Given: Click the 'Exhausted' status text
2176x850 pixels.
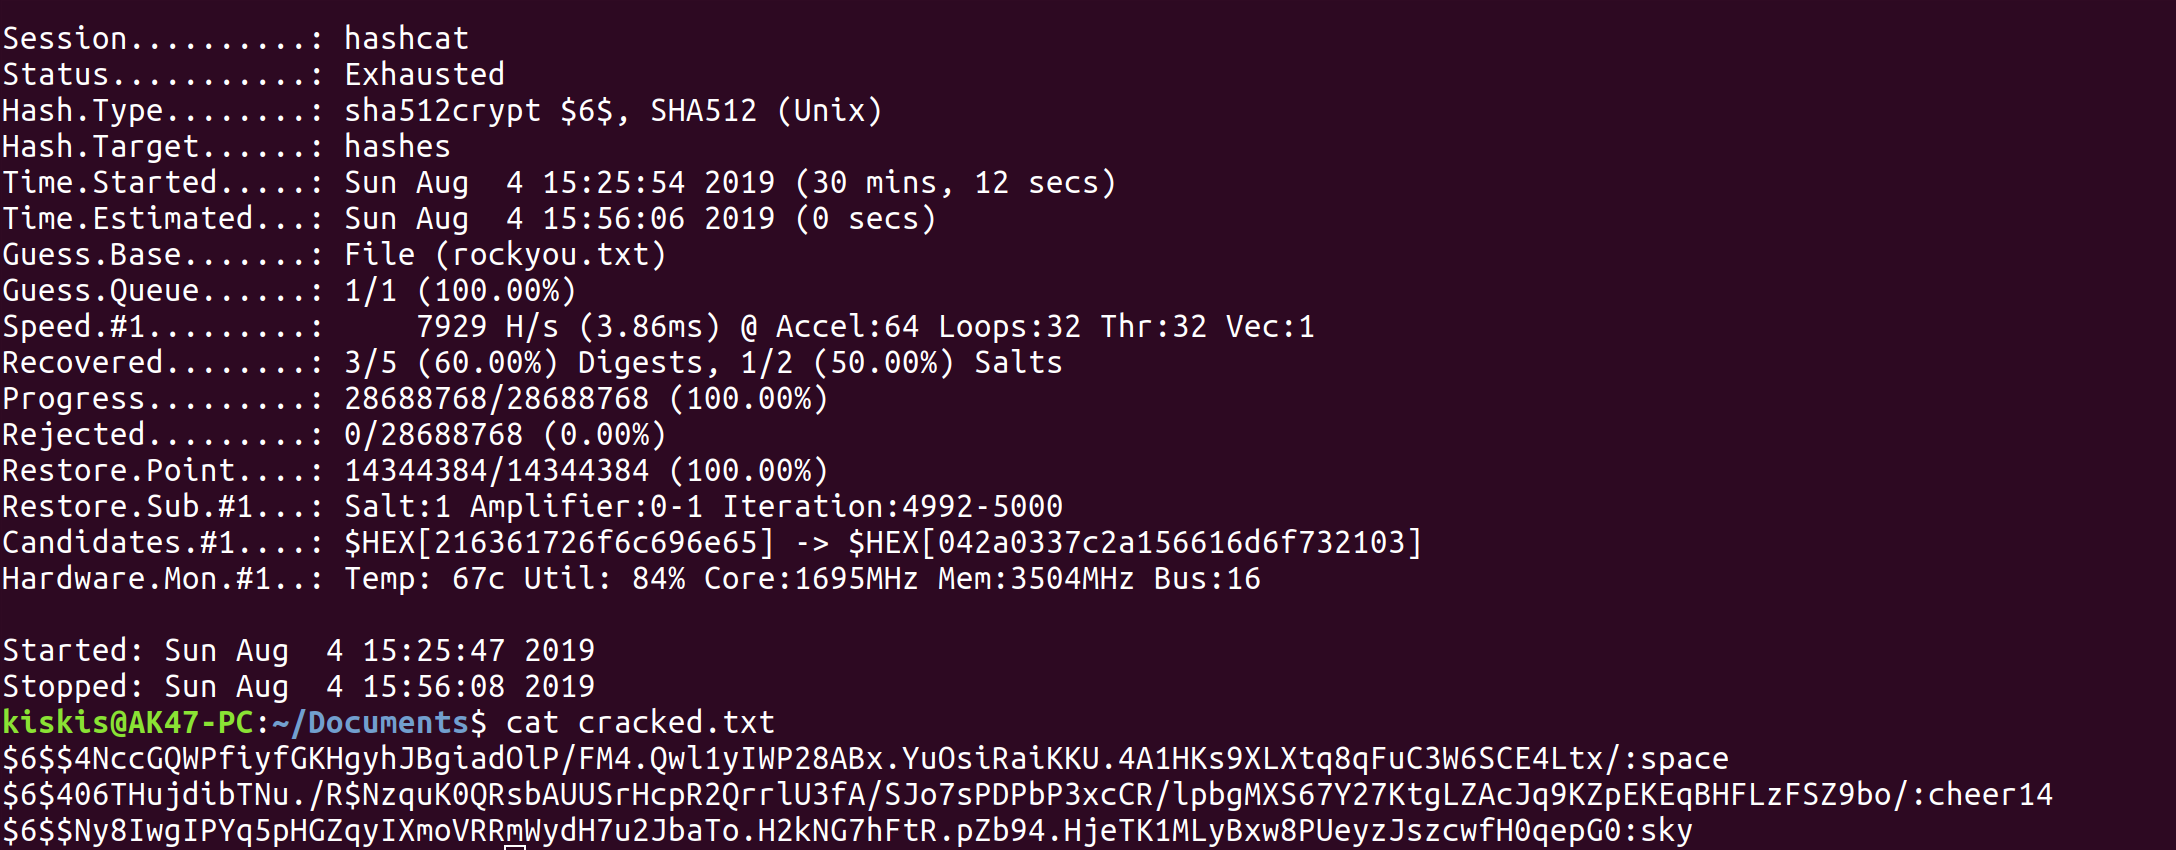Looking at the screenshot, I should [x=424, y=75].
